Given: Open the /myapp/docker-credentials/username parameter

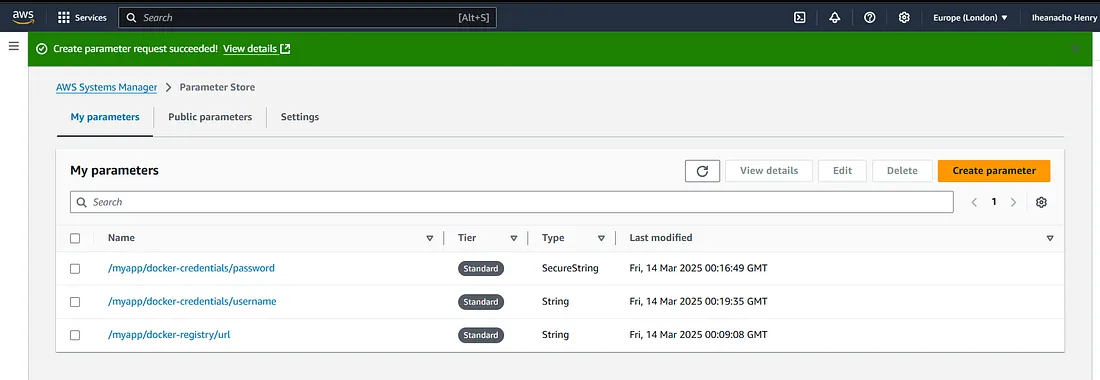Looking at the screenshot, I should coord(192,301).
